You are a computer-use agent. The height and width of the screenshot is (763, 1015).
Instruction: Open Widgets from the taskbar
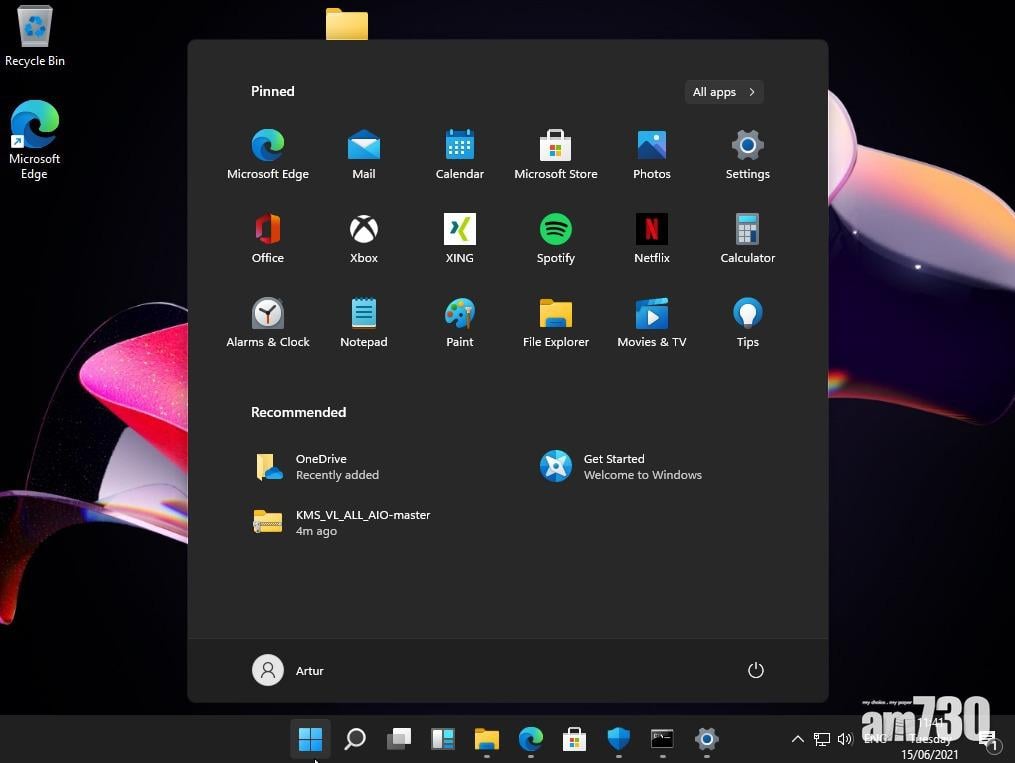[x=442, y=739]
